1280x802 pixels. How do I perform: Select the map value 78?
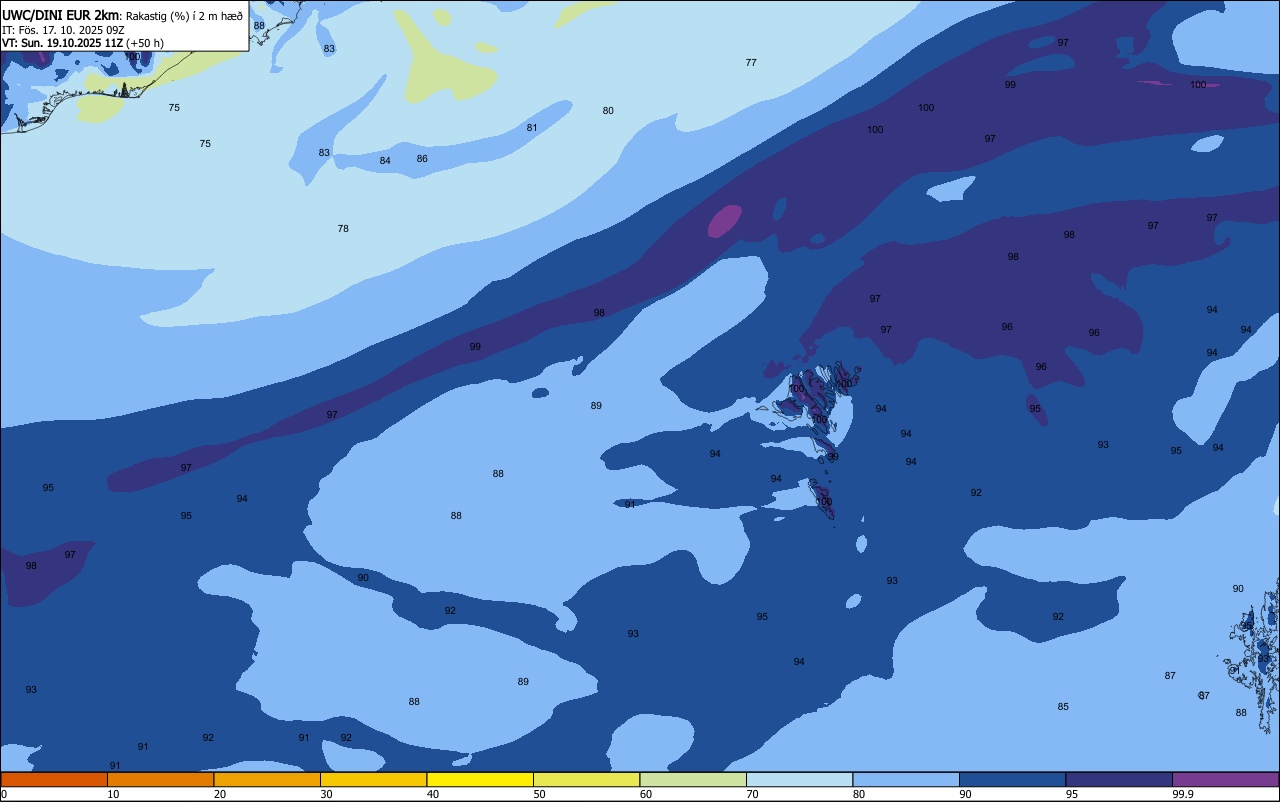(343, 228)
